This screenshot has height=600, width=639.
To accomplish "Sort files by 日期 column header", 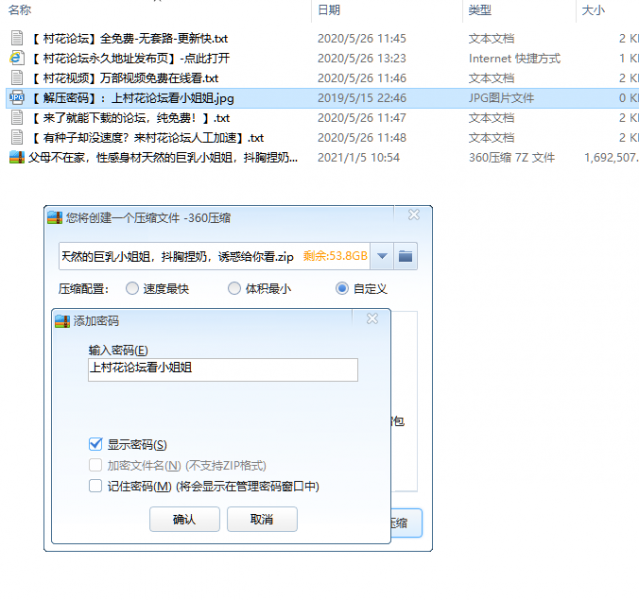I will 329,10.
